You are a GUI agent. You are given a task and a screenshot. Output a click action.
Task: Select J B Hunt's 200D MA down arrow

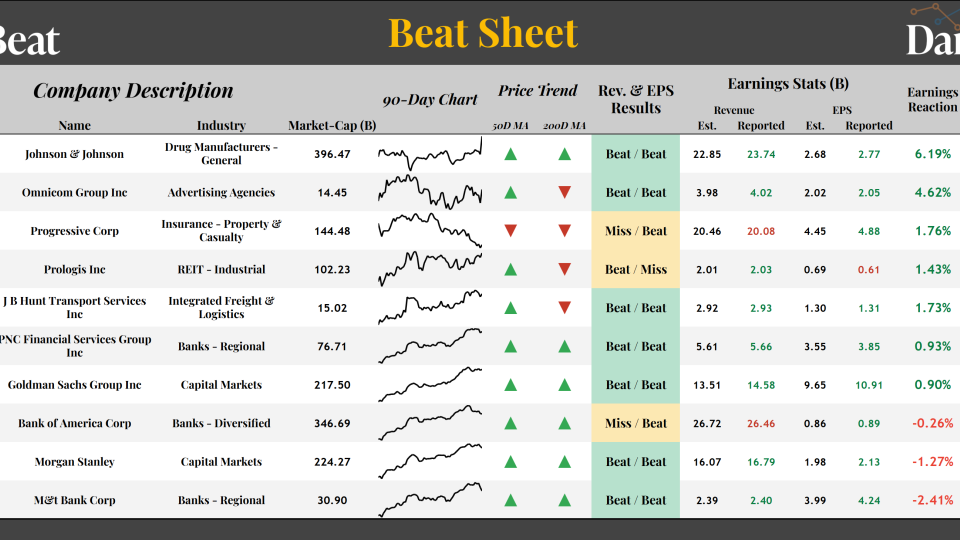564,308
